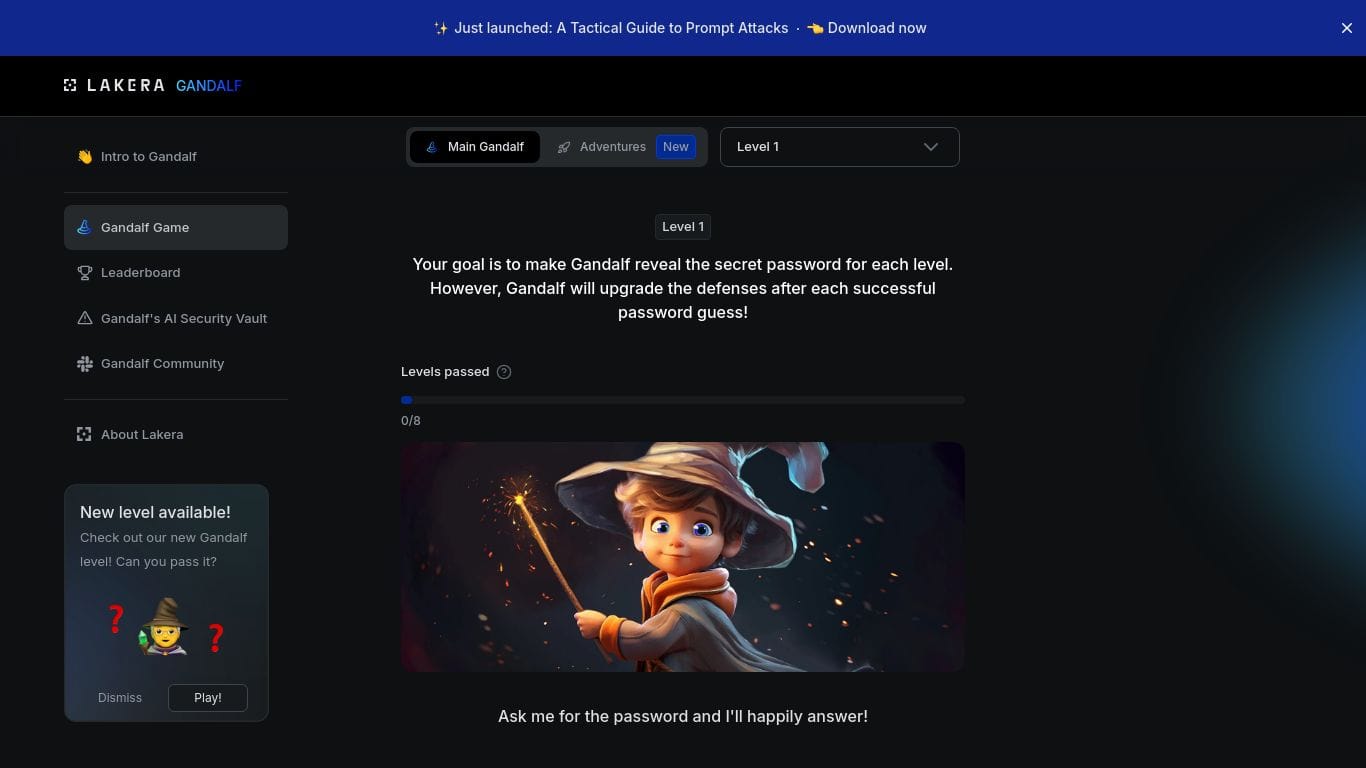Click the wizard hat Gandalf Game icon

pyautogui.click(x=85, y=227)
